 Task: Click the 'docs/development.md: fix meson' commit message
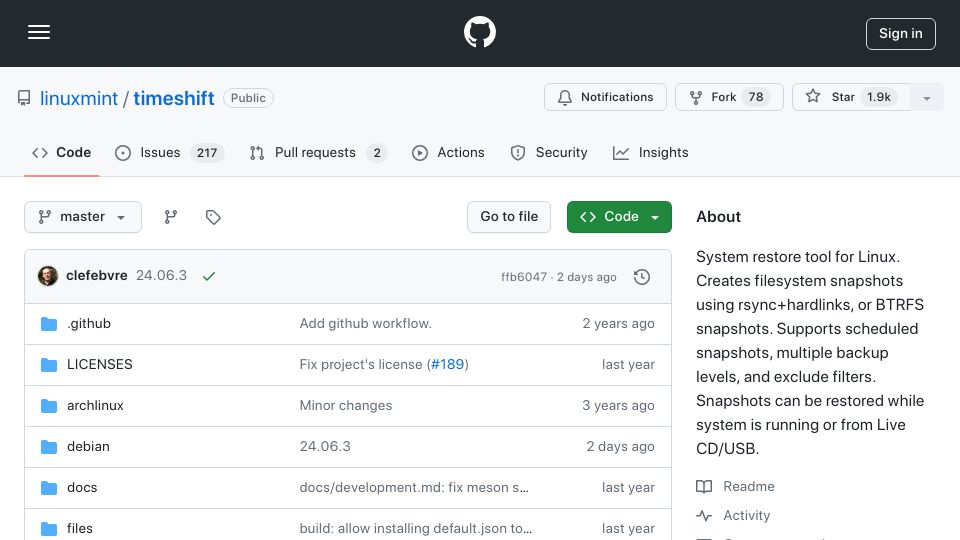pyautogui.click(x=414, y=487)
